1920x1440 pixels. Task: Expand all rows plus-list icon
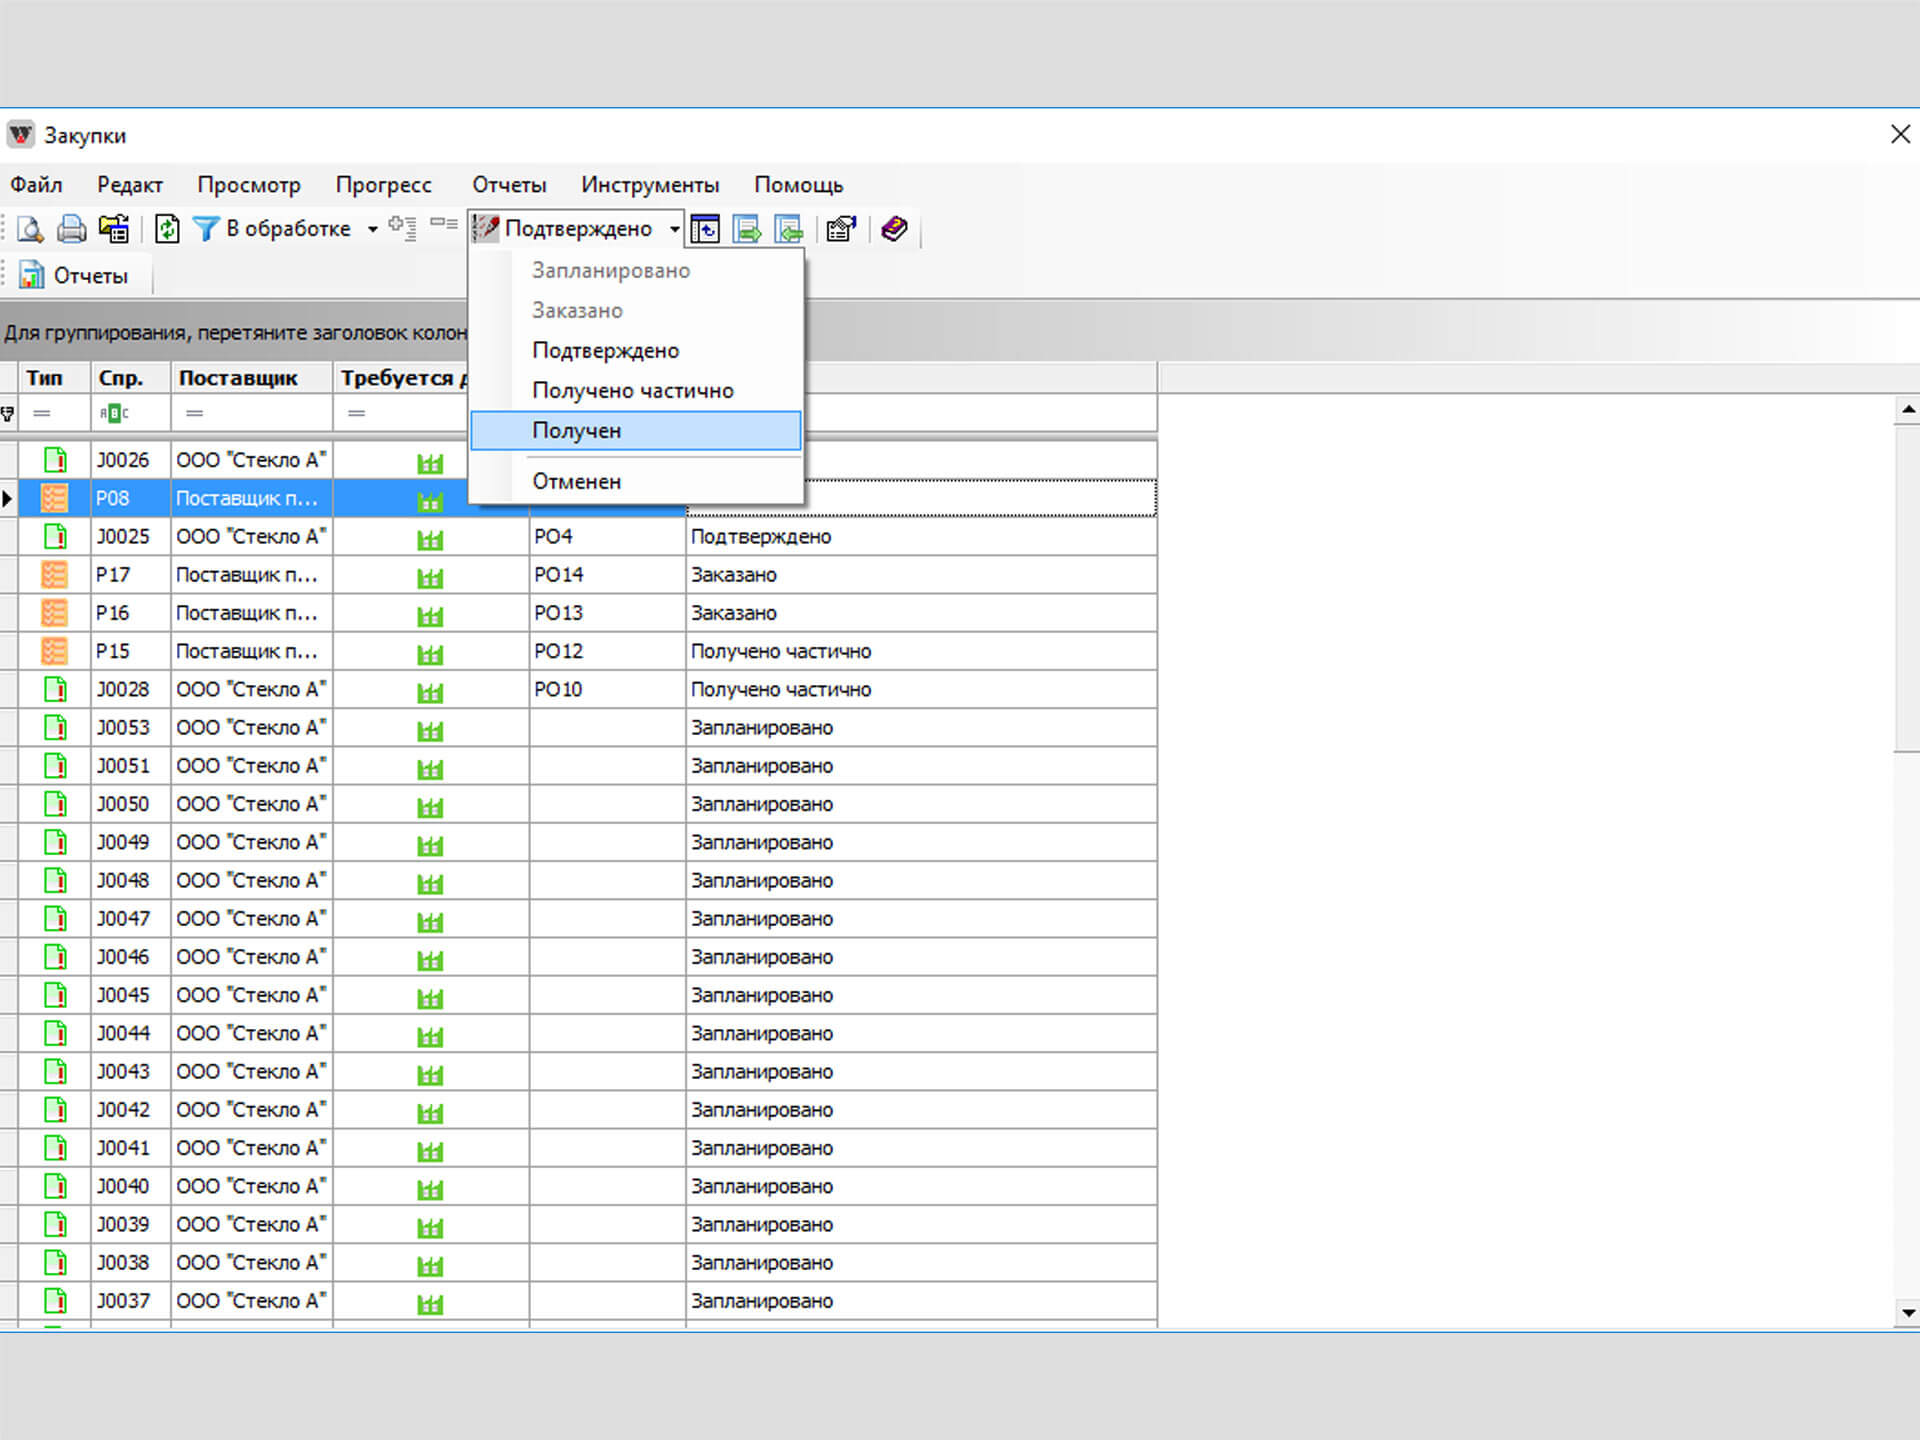403,227
